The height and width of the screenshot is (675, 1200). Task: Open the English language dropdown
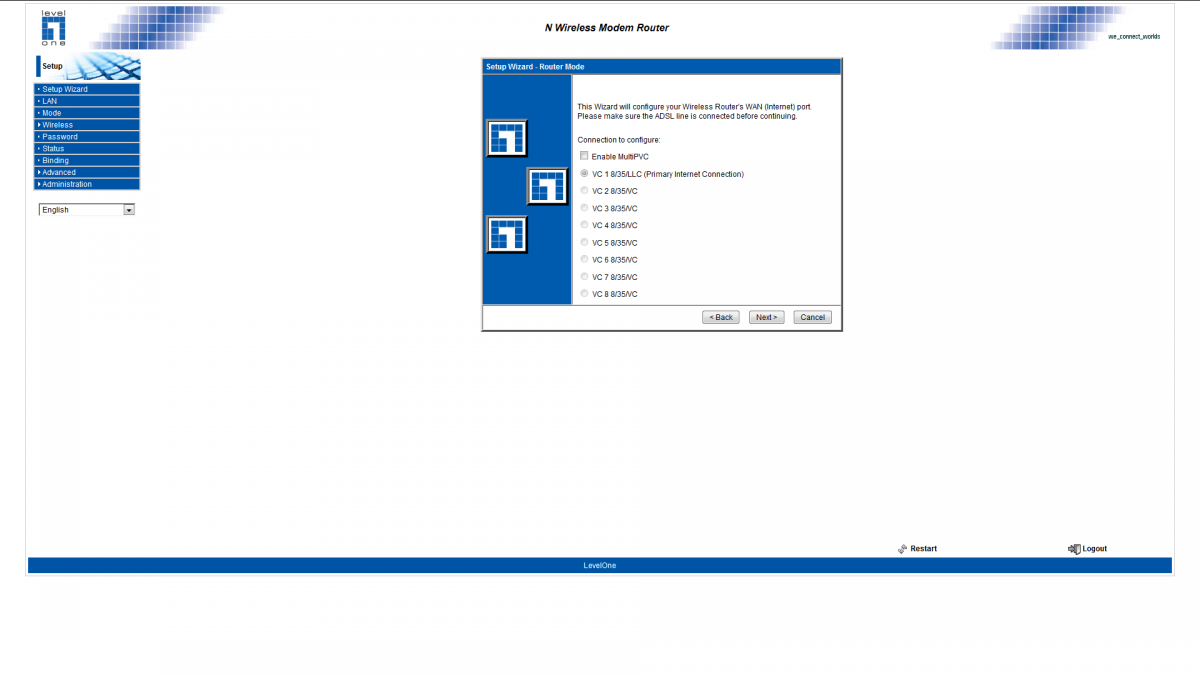click(x=86, y=210)
